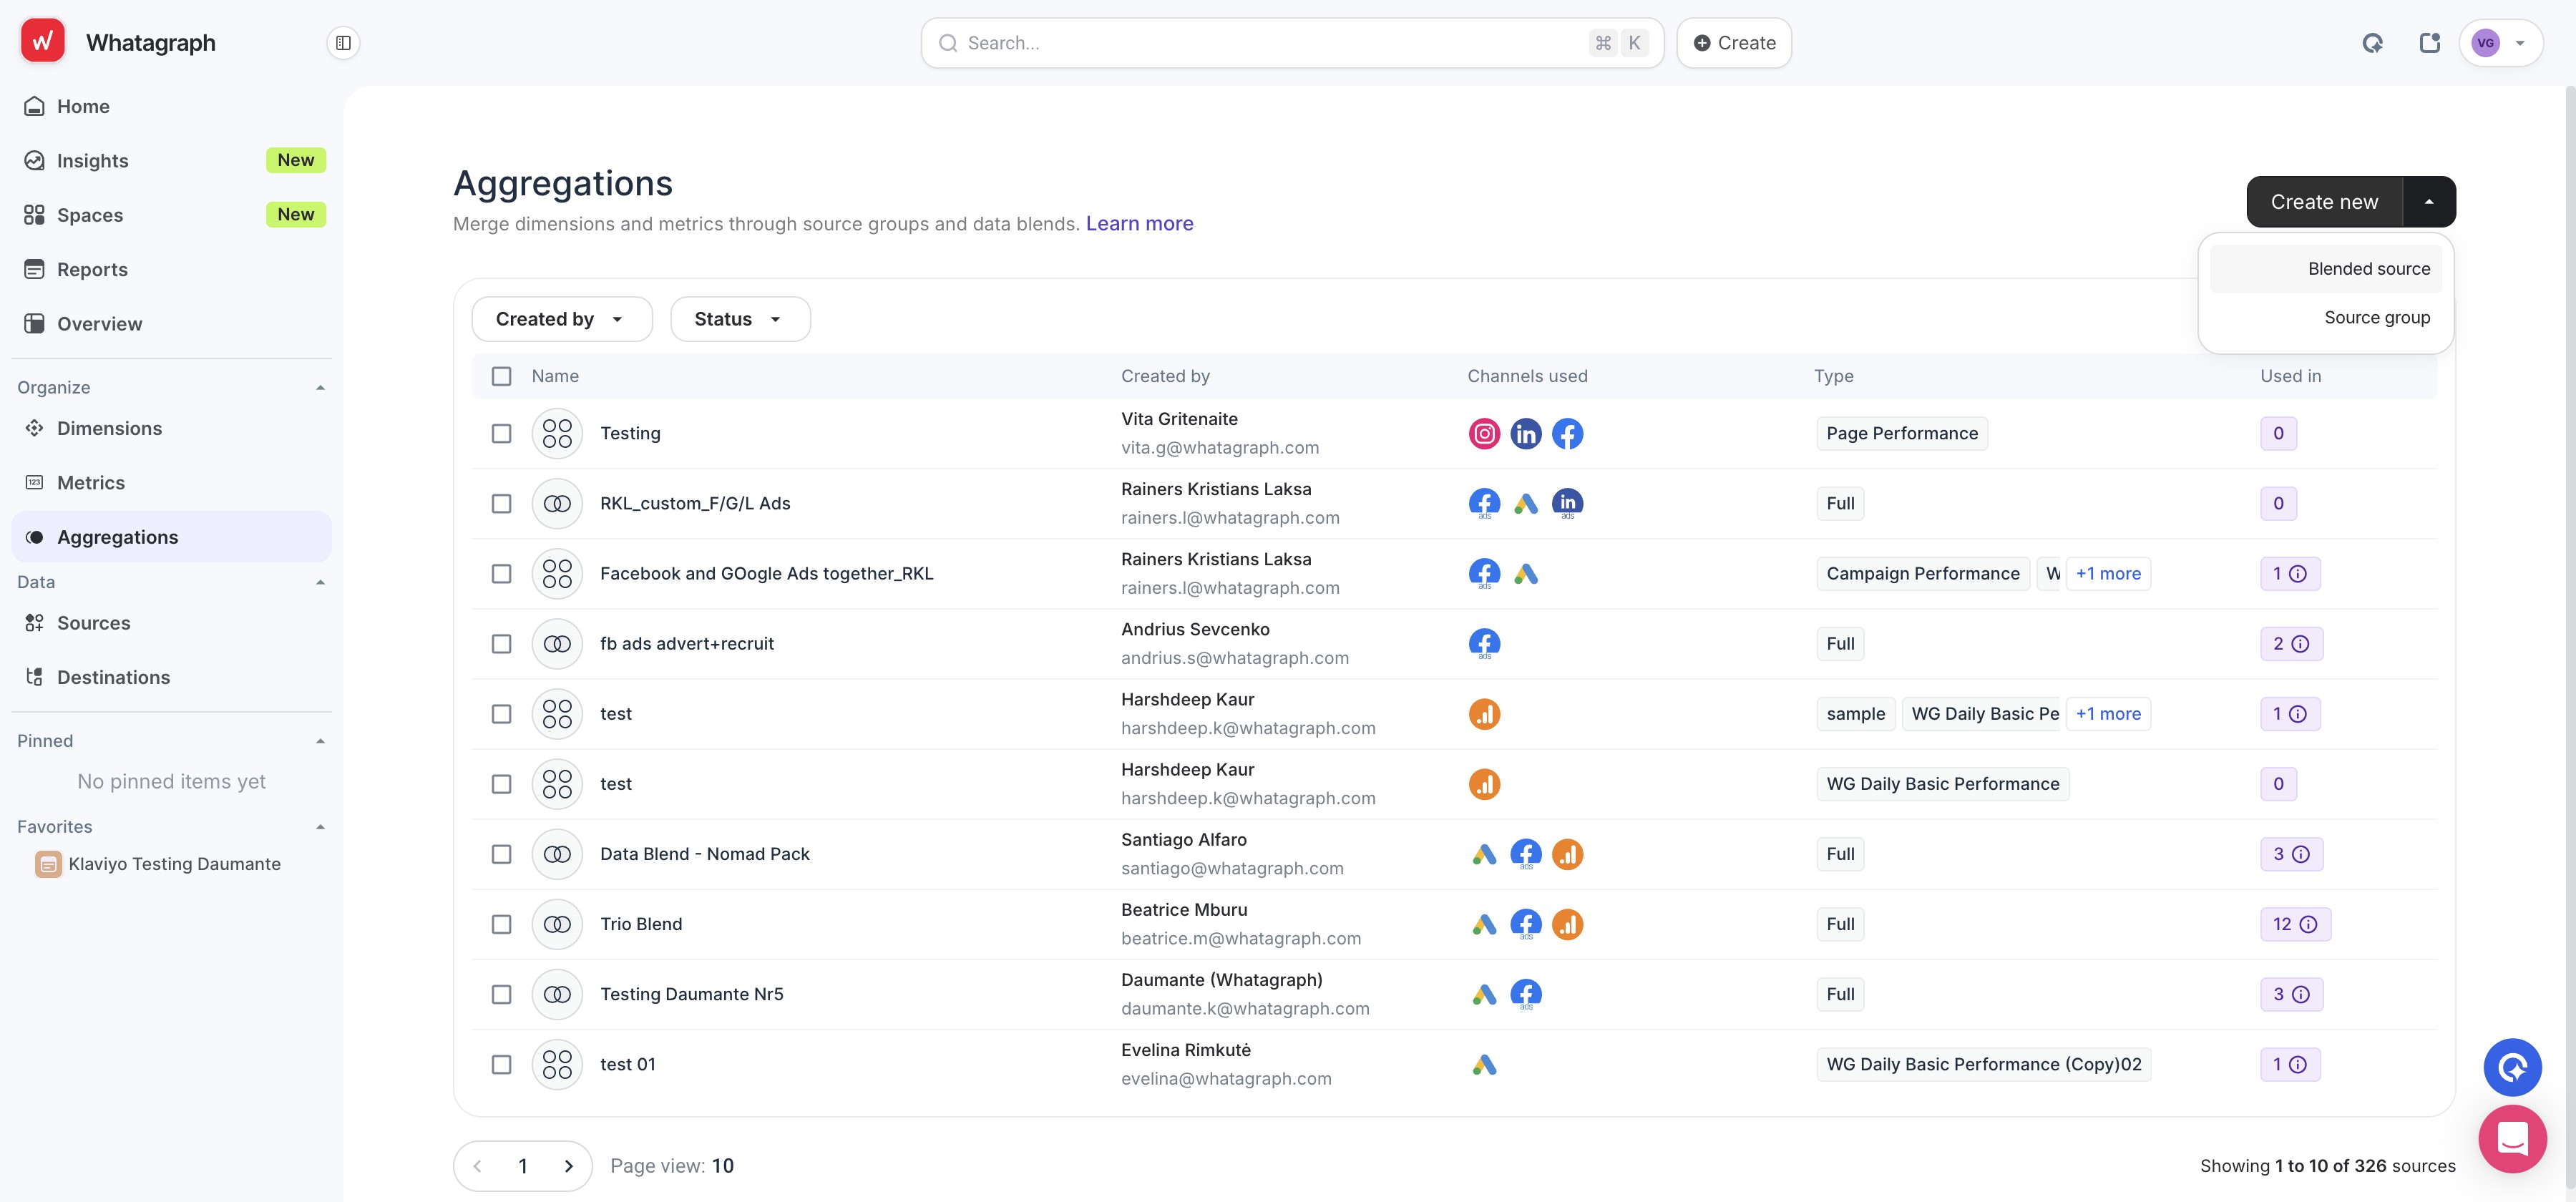The height and width of the screenshot is (1202, 2576).
Task: Open the notifications icon in the top bar
Action: (x=2429, y=43)
